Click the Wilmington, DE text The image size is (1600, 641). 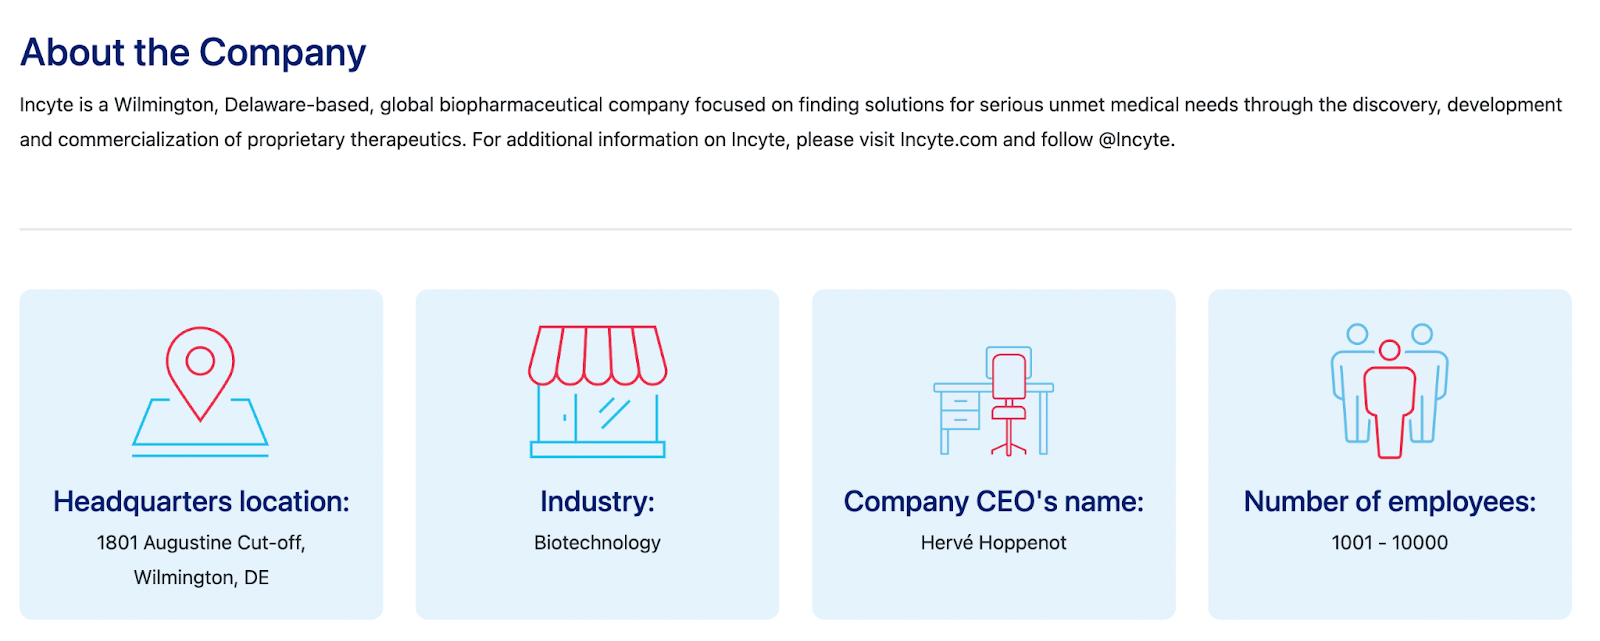[x=201, y=578]
